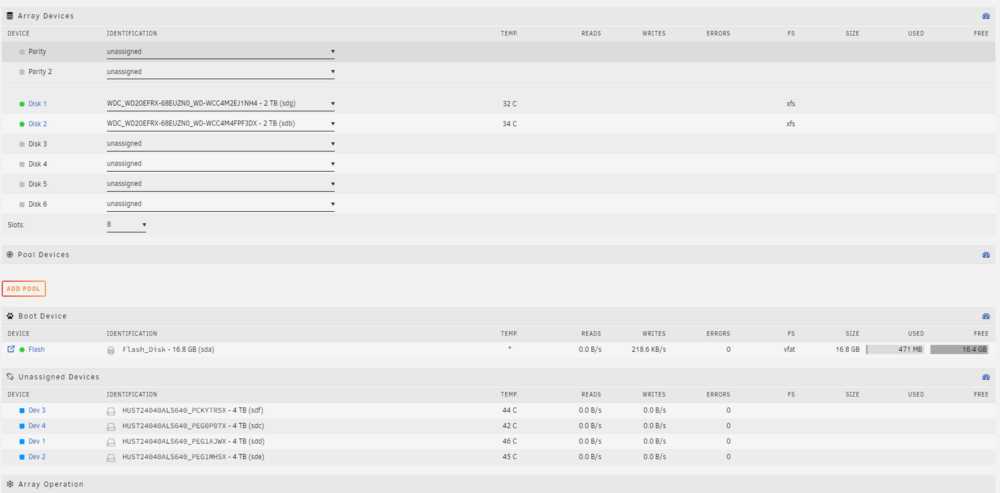
Task: Click the grey Parity status square
Action: pos(22,52)
